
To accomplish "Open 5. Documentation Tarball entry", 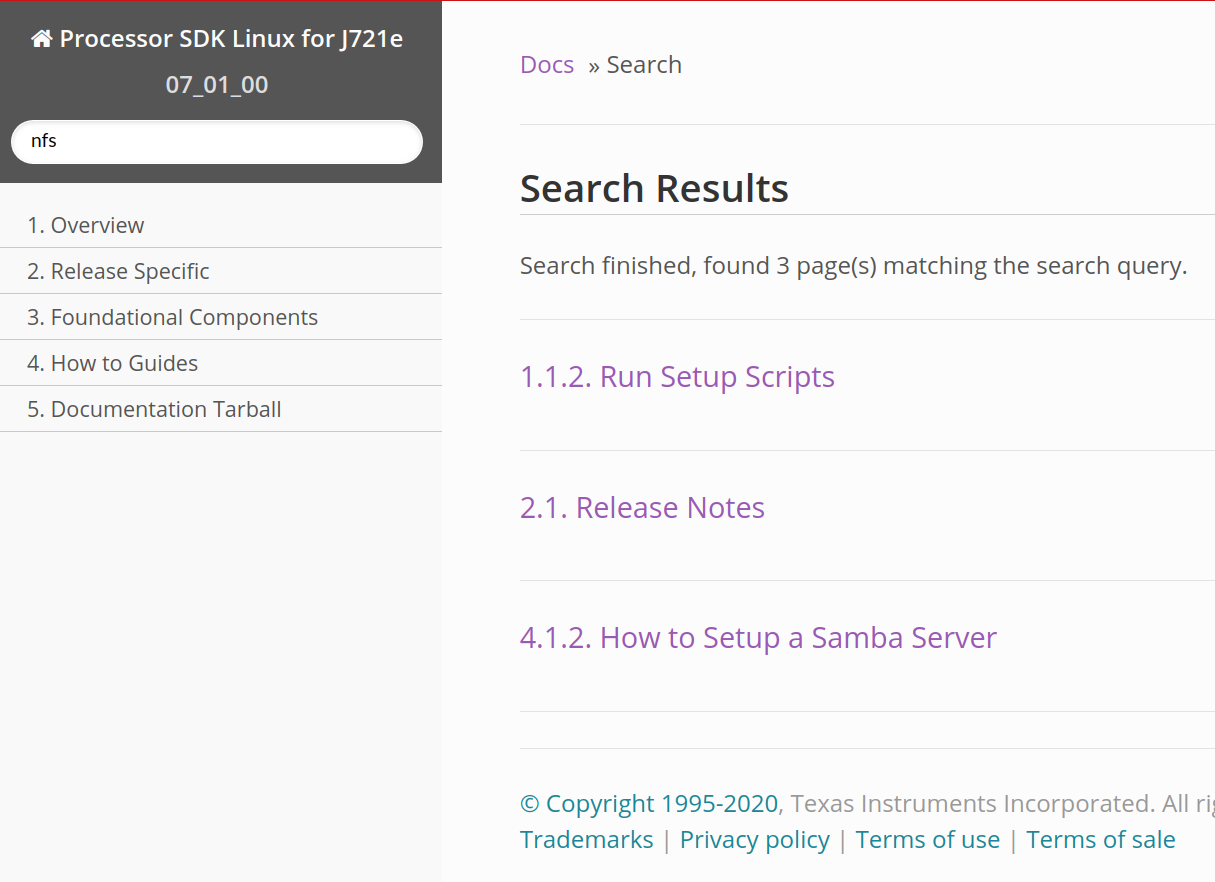I will 221,409.
